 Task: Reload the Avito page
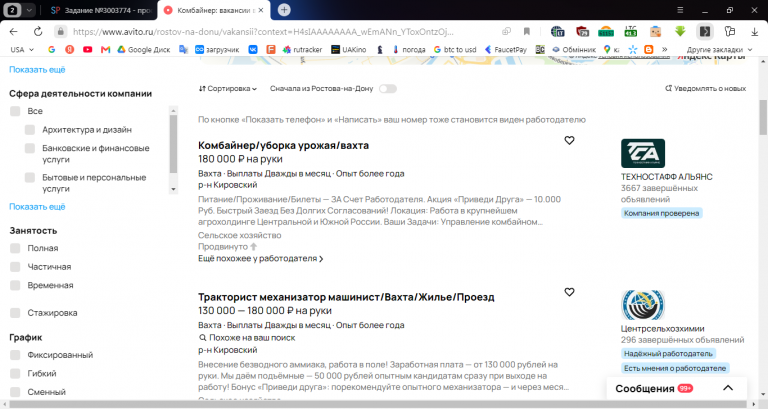[x=38, y=31]
